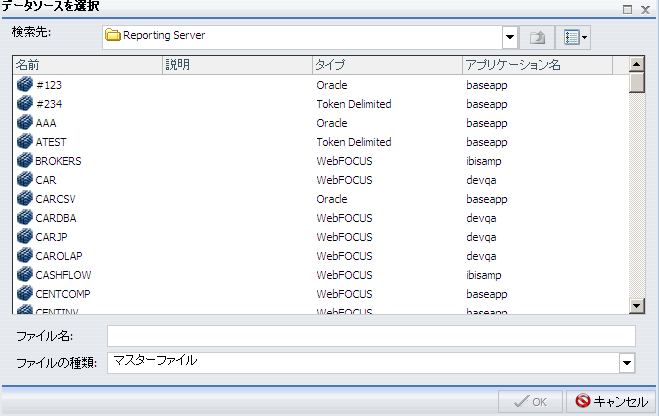Click baseapp in CARCSV row
The image size is (659, 416).
pyautogui.click(x=487, y=199)
